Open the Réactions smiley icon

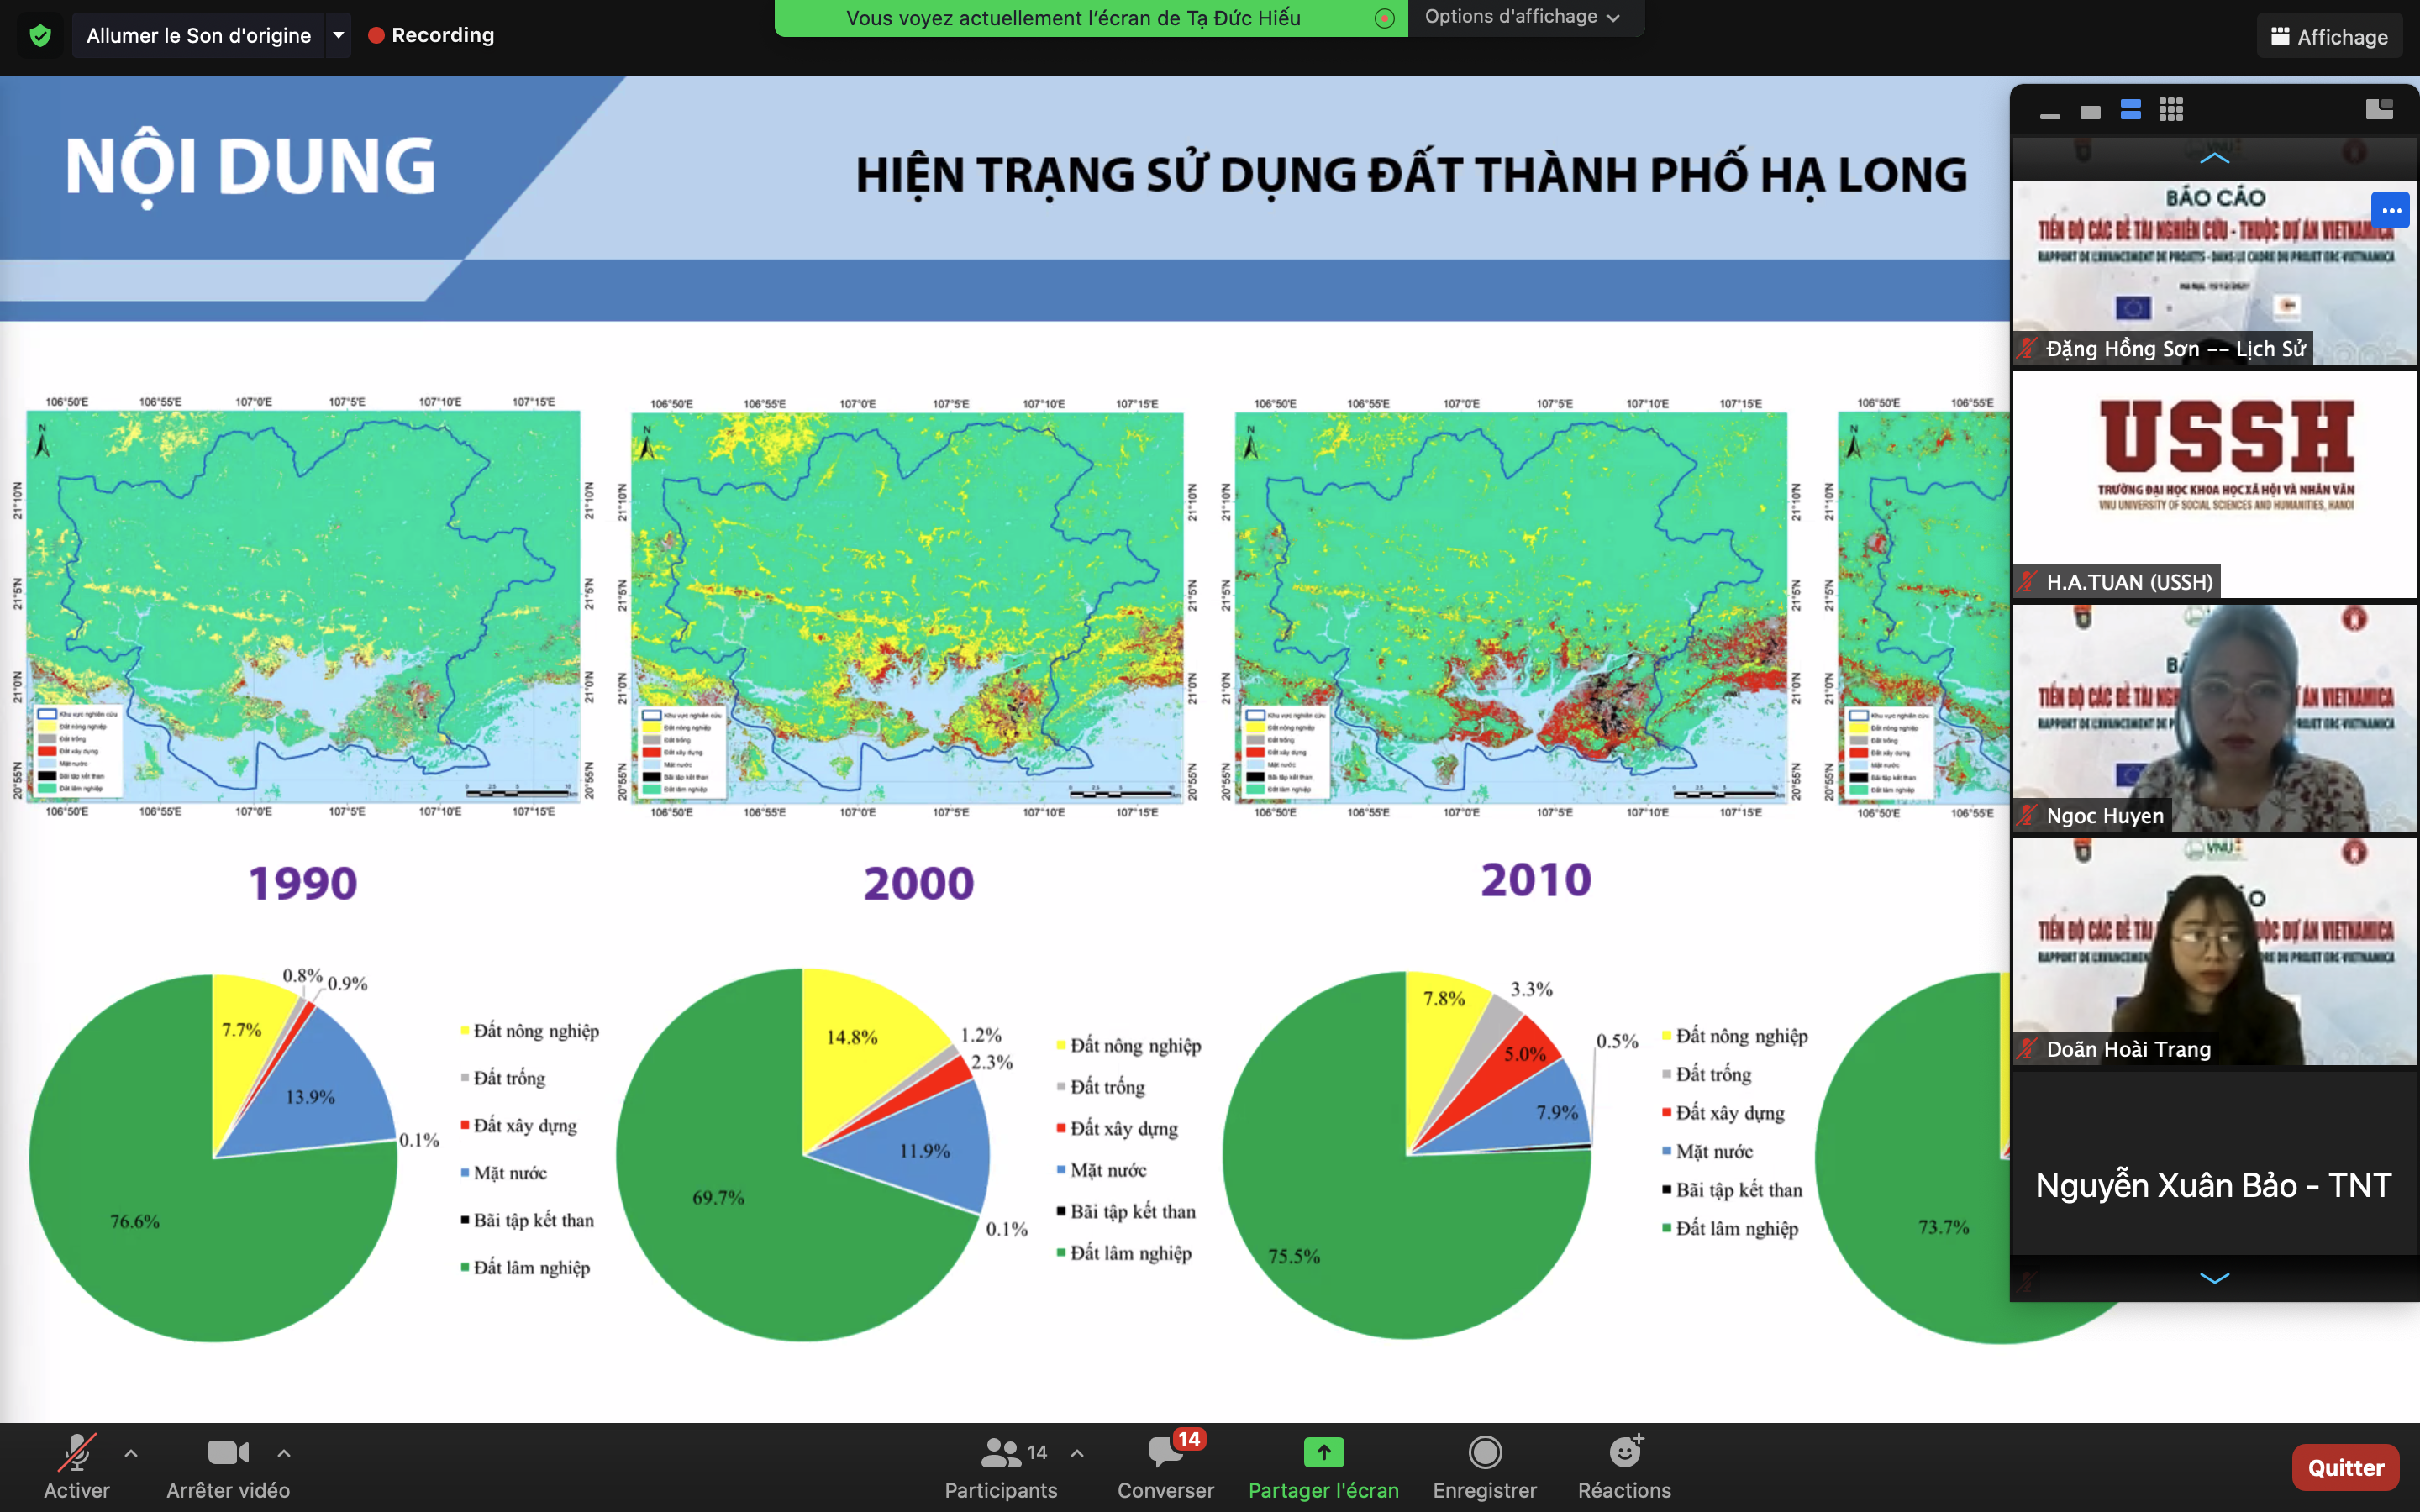coord(1624,1452)
